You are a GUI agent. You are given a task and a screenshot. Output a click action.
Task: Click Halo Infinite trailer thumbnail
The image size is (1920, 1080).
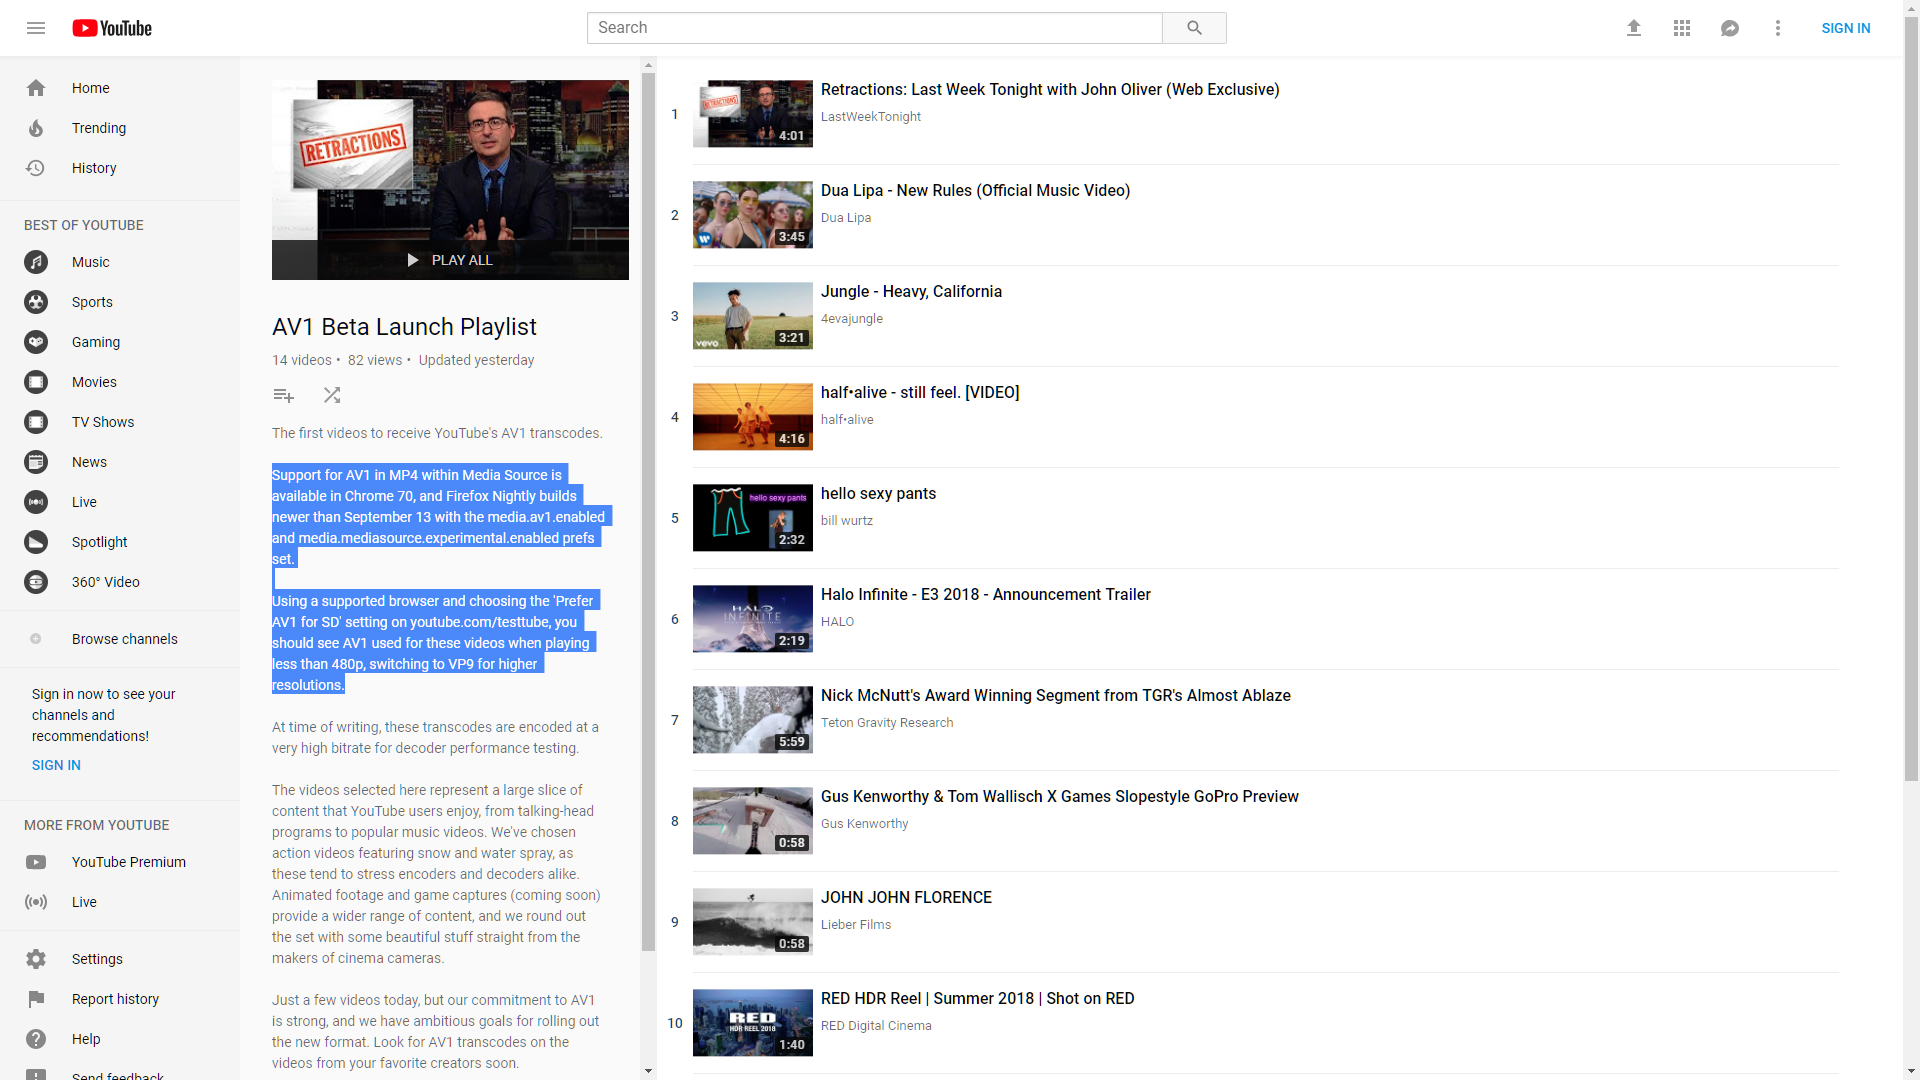click(x=753, y=619)
